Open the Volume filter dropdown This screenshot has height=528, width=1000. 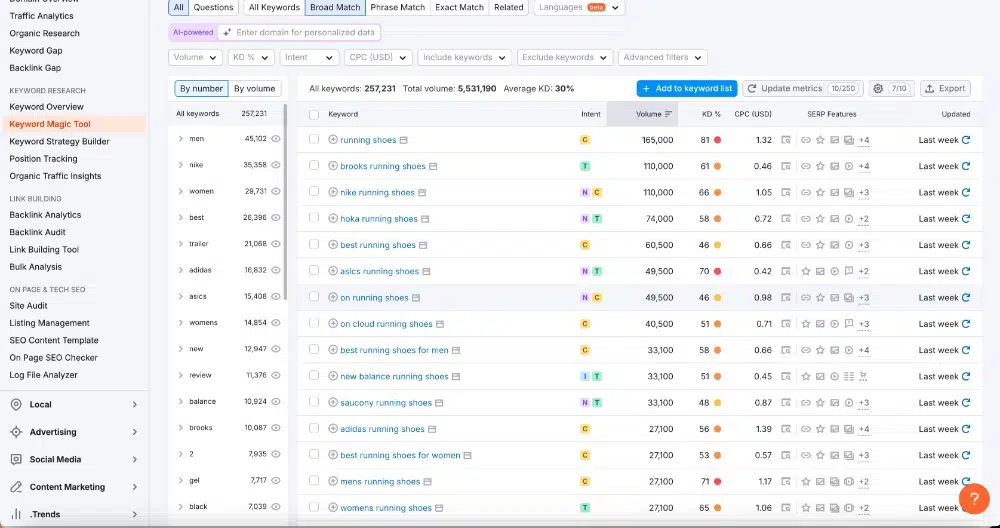point(196,57)
